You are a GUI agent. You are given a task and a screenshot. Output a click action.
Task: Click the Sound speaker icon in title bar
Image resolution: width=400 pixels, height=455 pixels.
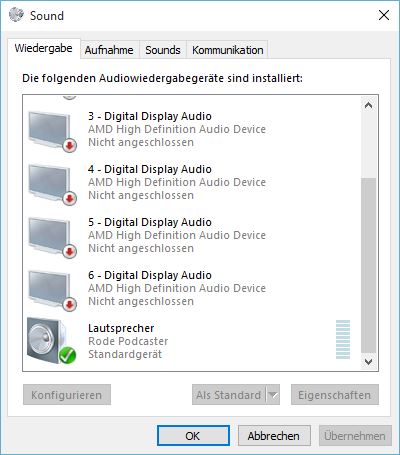(16, 15)
